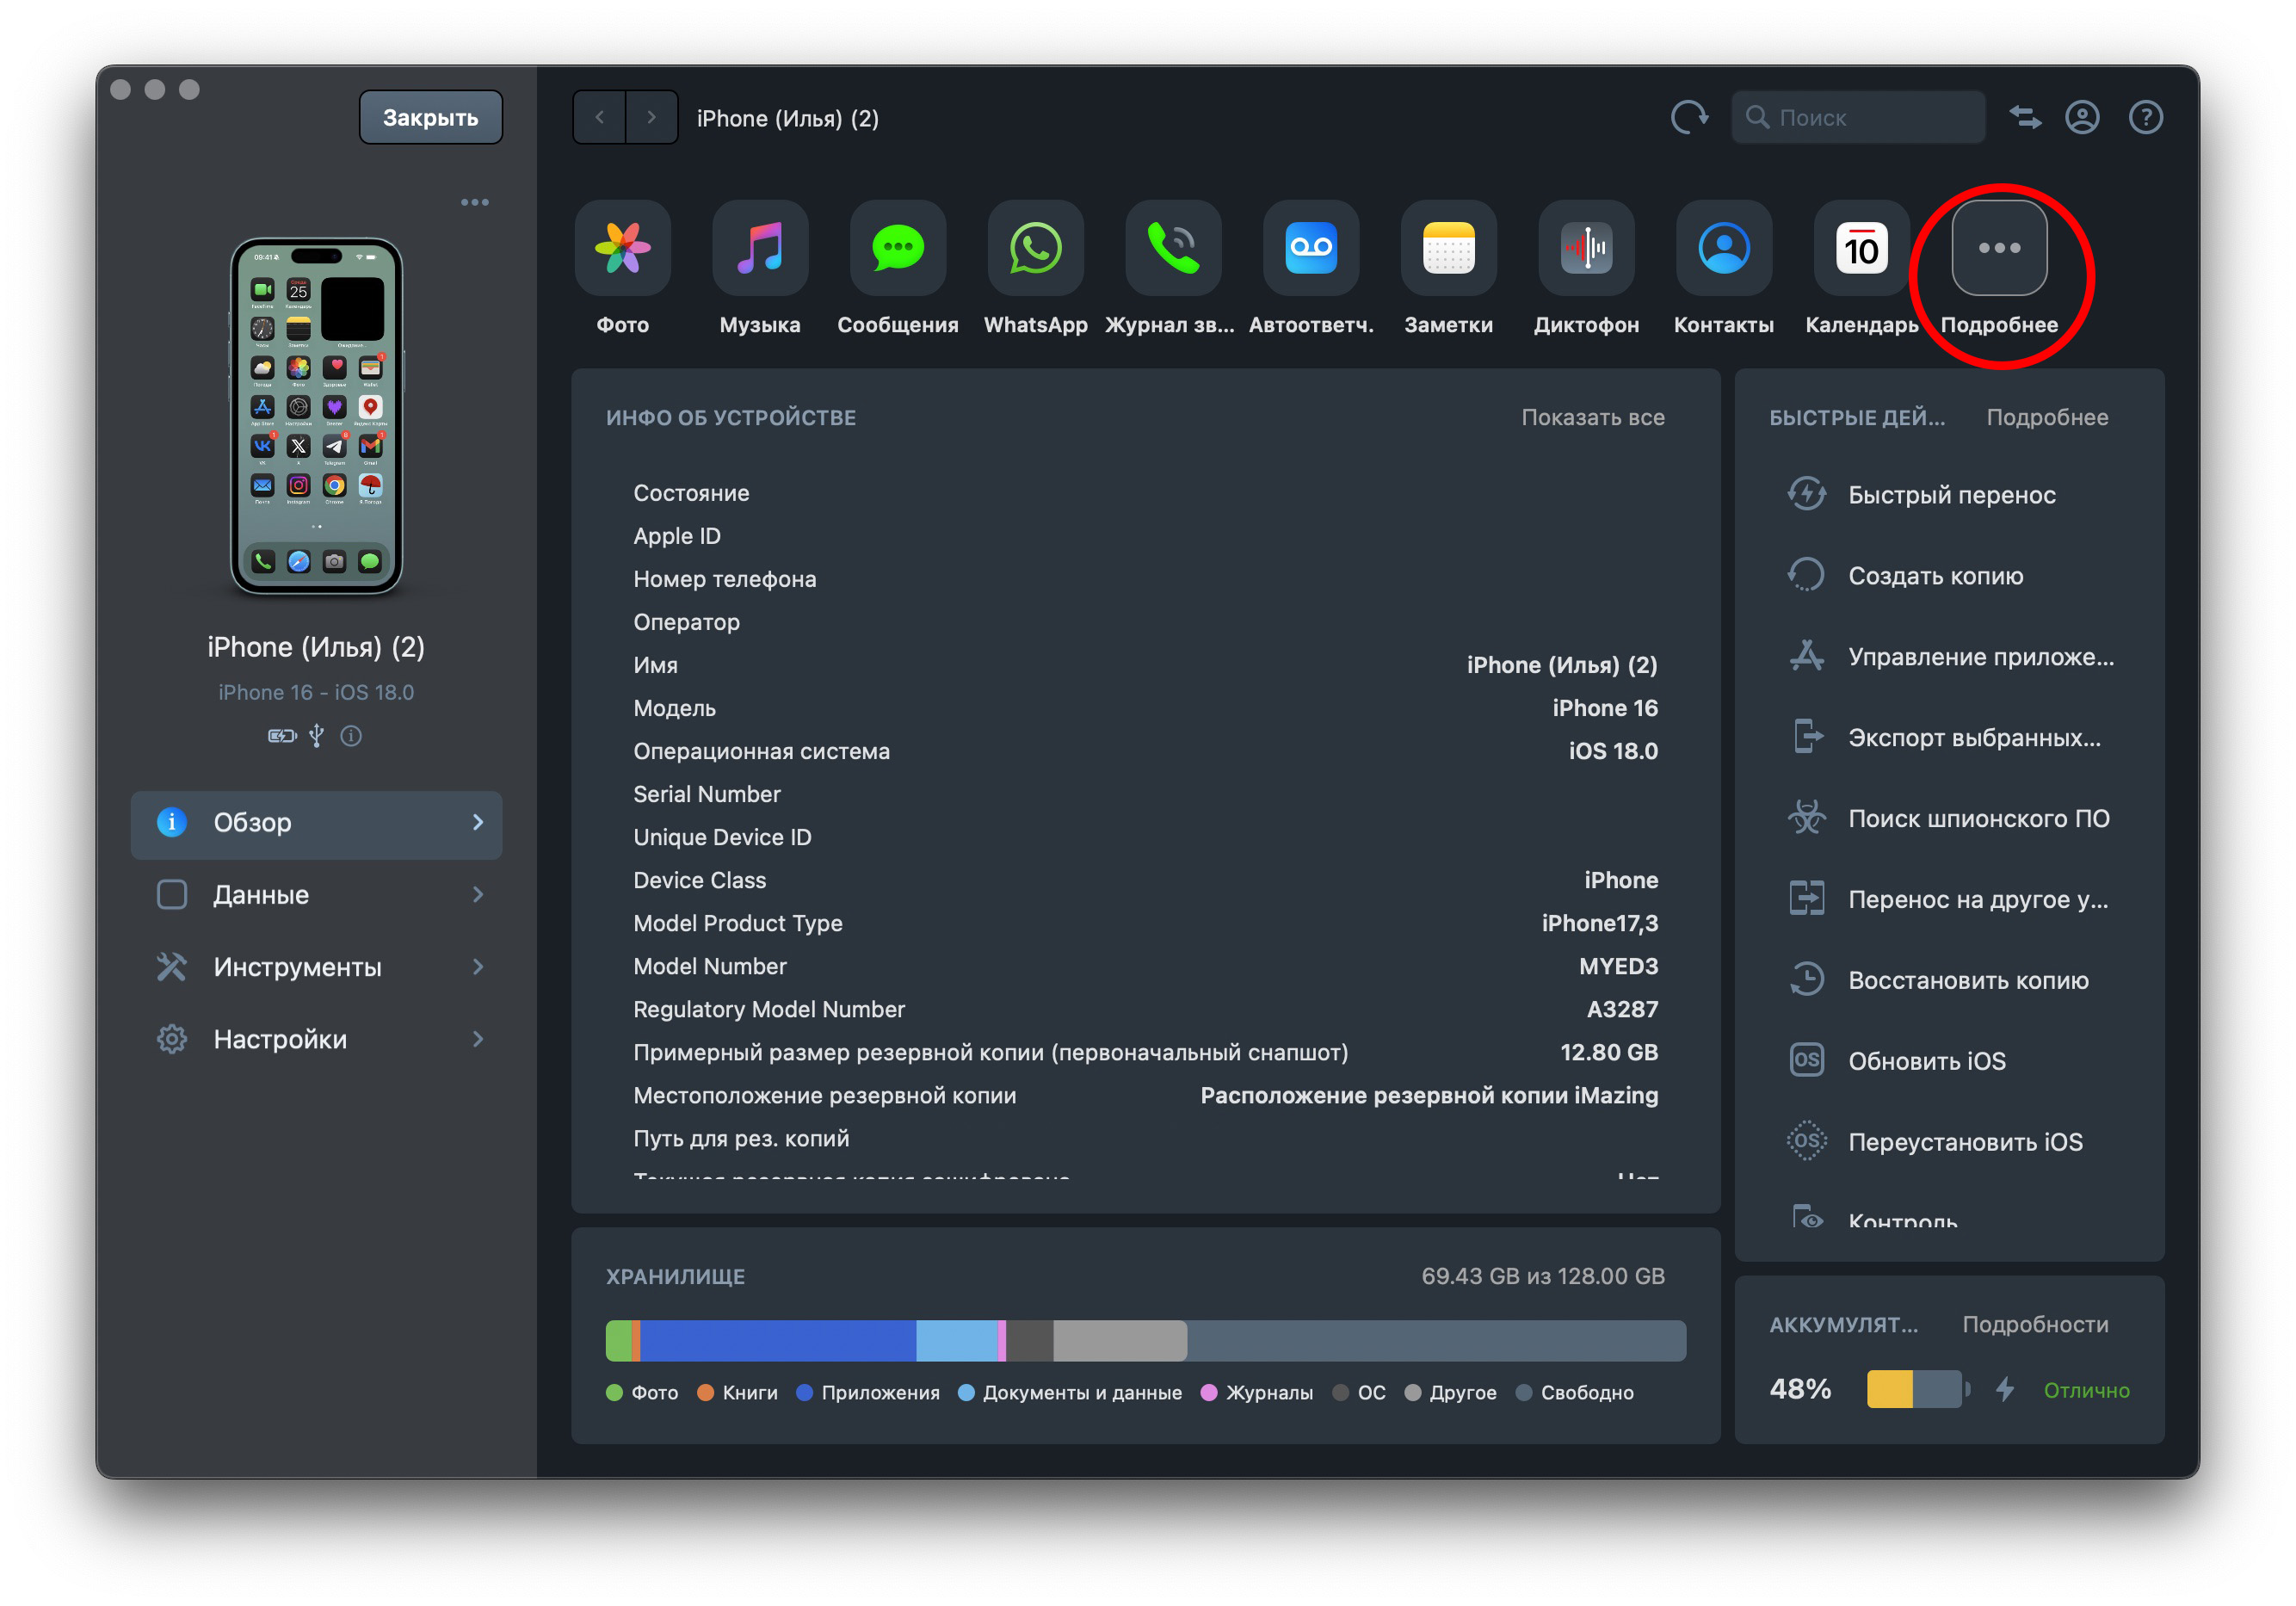Click the iPhone17,3 product type value
2296x1606 pixels.
1599,923
